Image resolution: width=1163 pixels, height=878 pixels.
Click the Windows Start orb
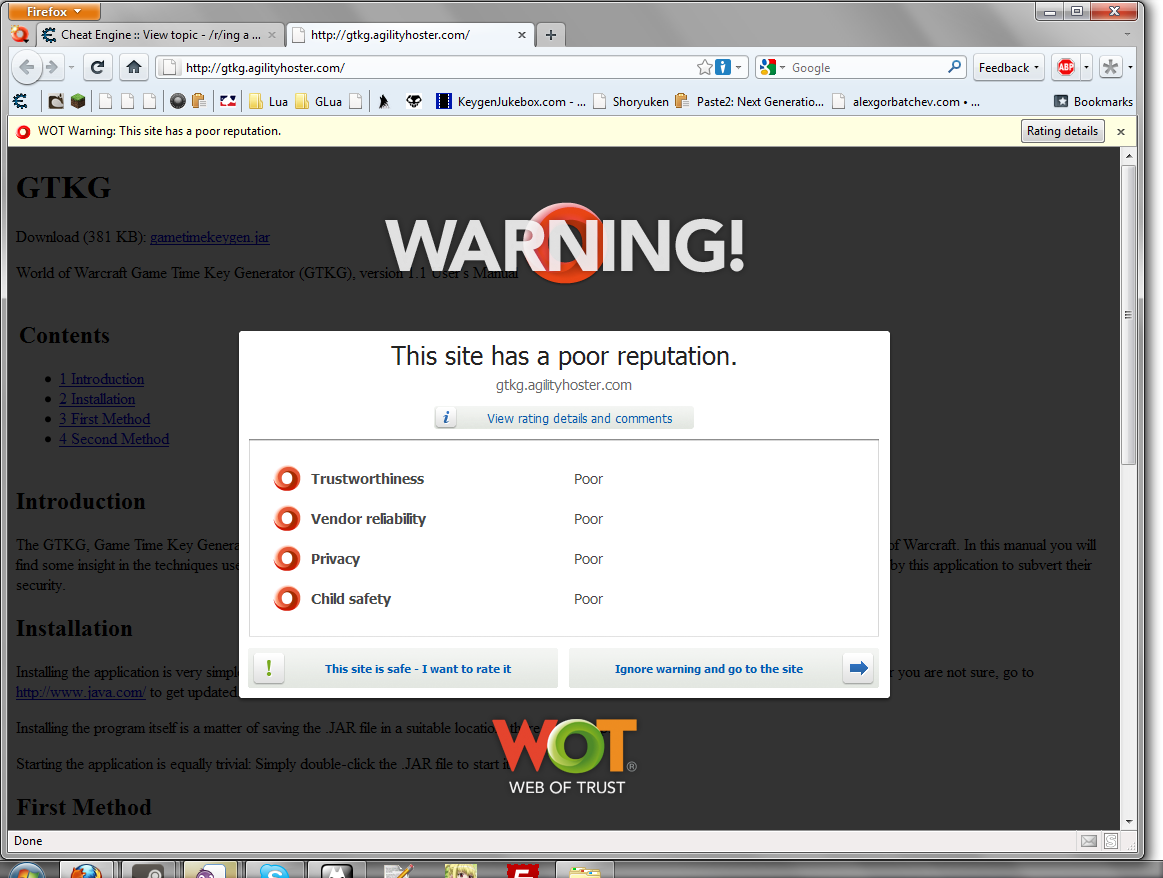(x=27, y=871)
